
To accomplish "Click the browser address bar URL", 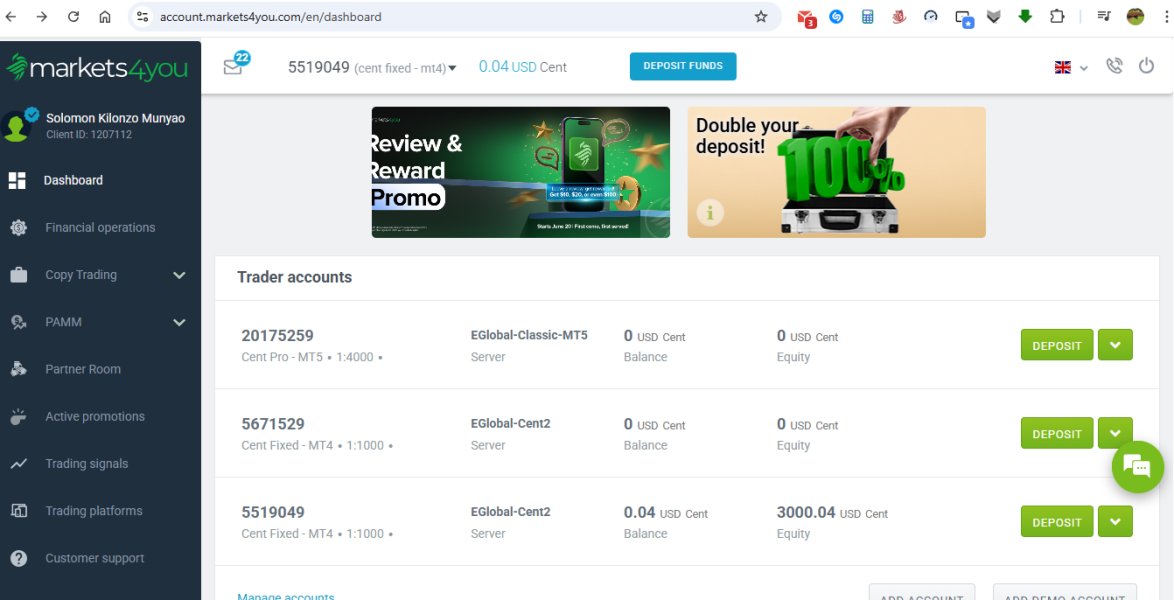I will tap(270, 16).
